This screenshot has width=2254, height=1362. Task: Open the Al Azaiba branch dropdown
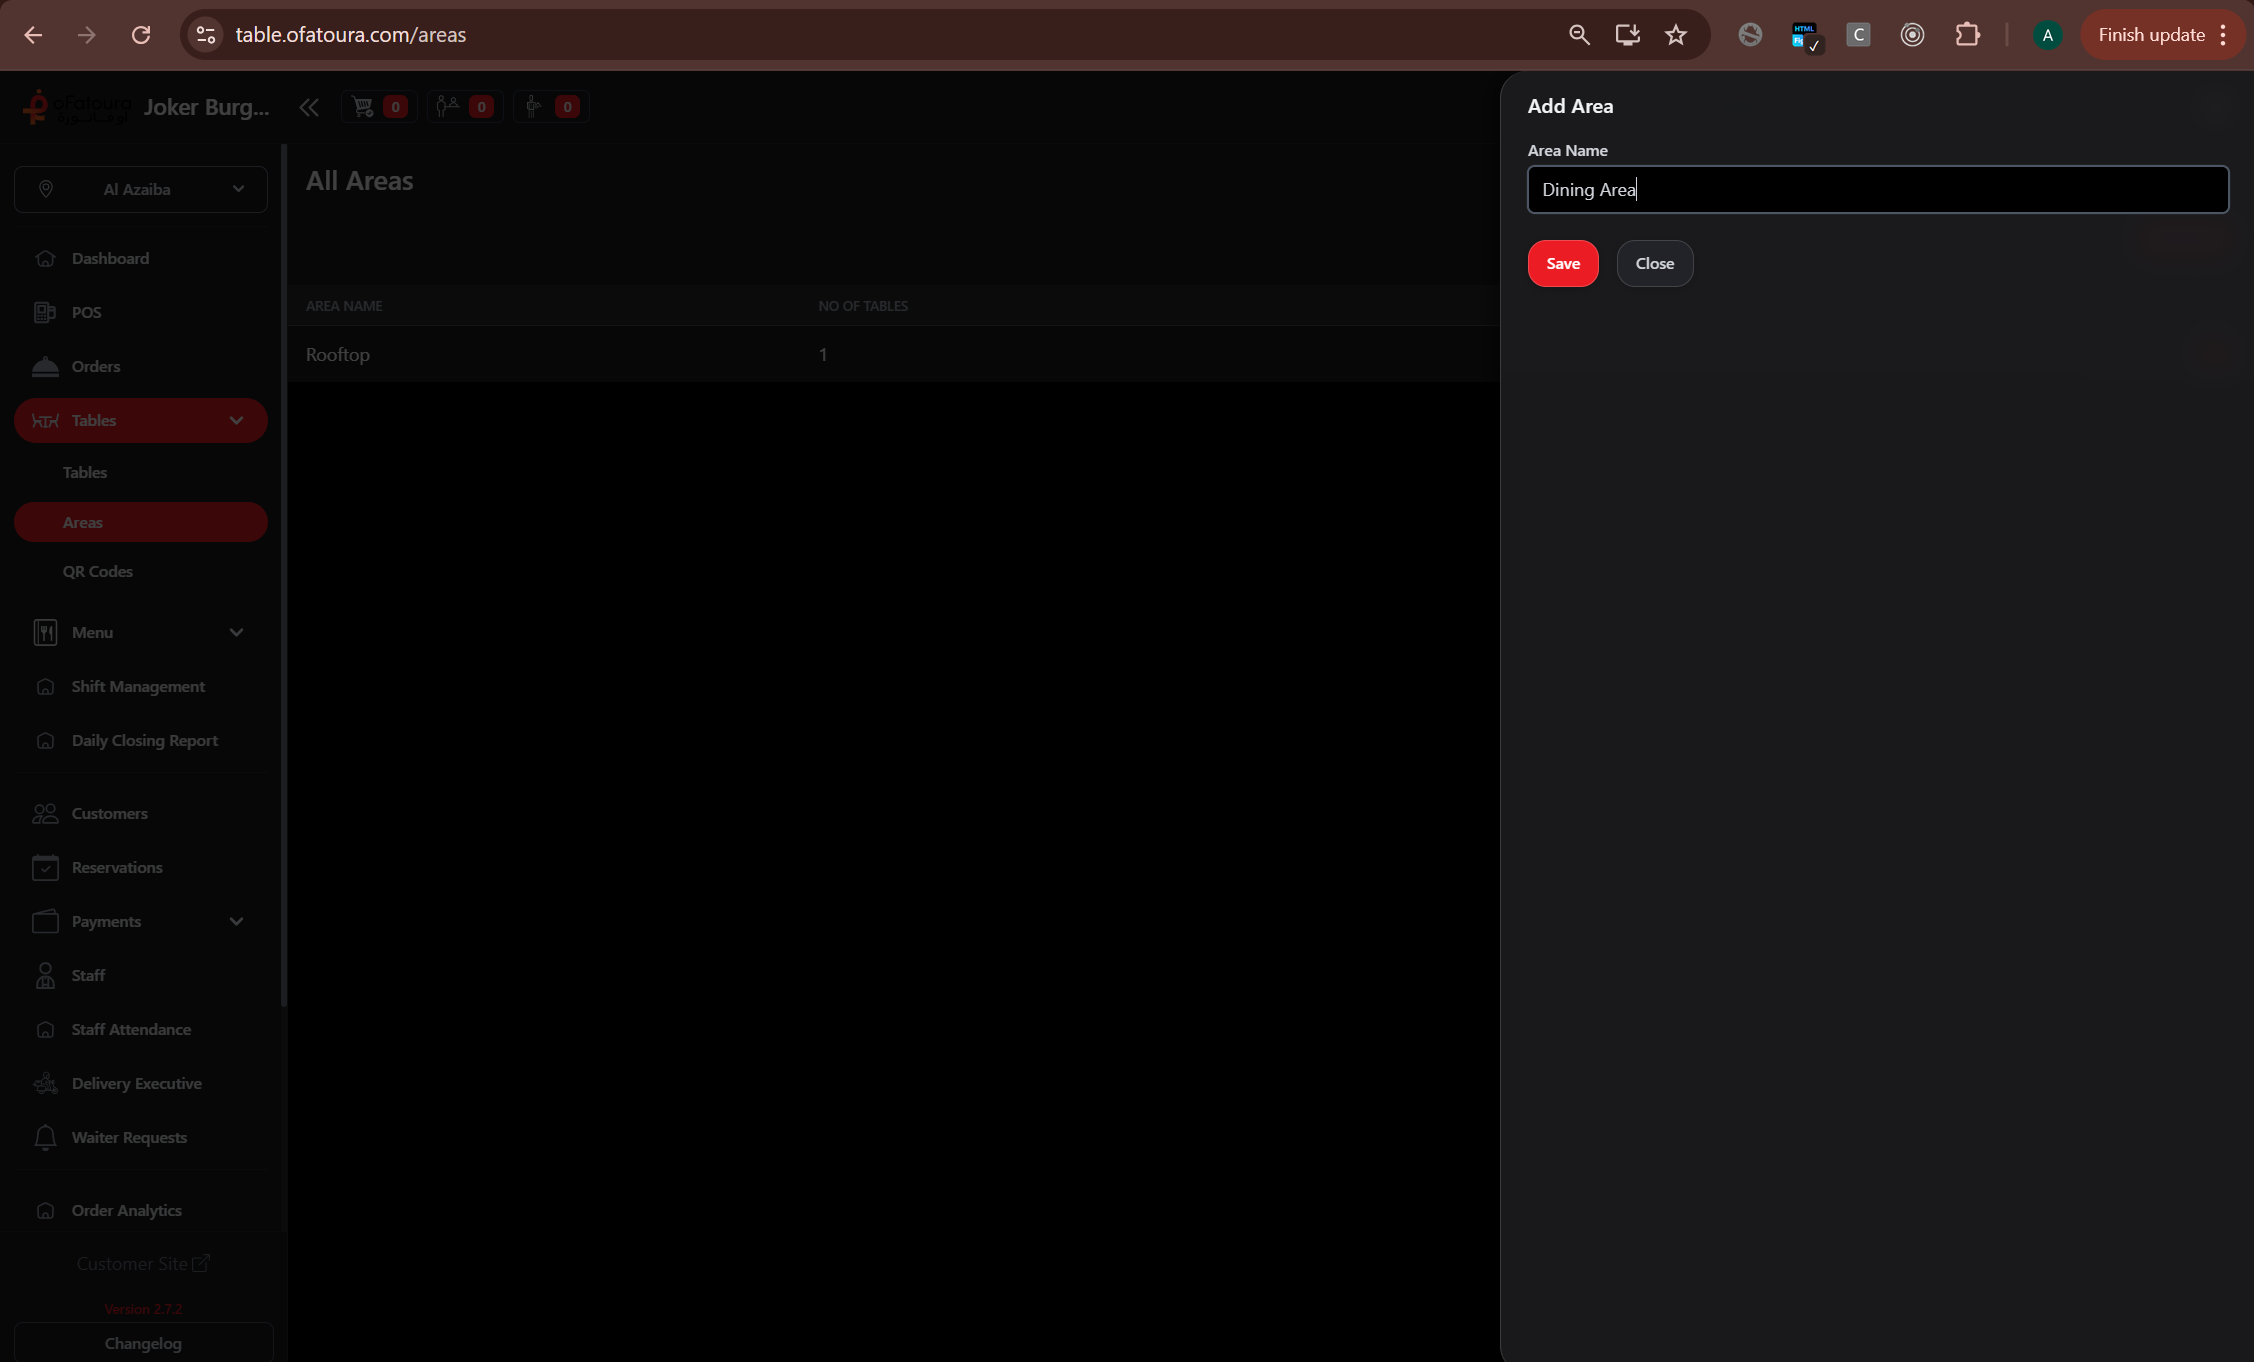pyautogui.click(x=141, y=189)
